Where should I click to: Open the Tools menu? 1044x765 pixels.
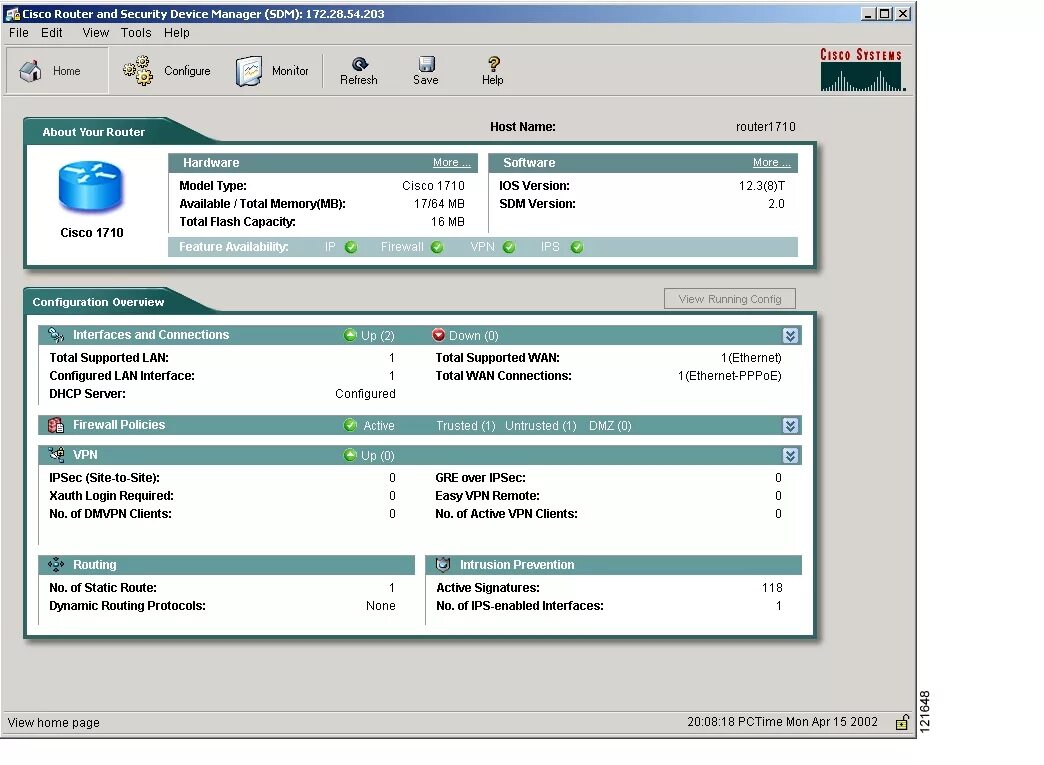tap(136, 33)
